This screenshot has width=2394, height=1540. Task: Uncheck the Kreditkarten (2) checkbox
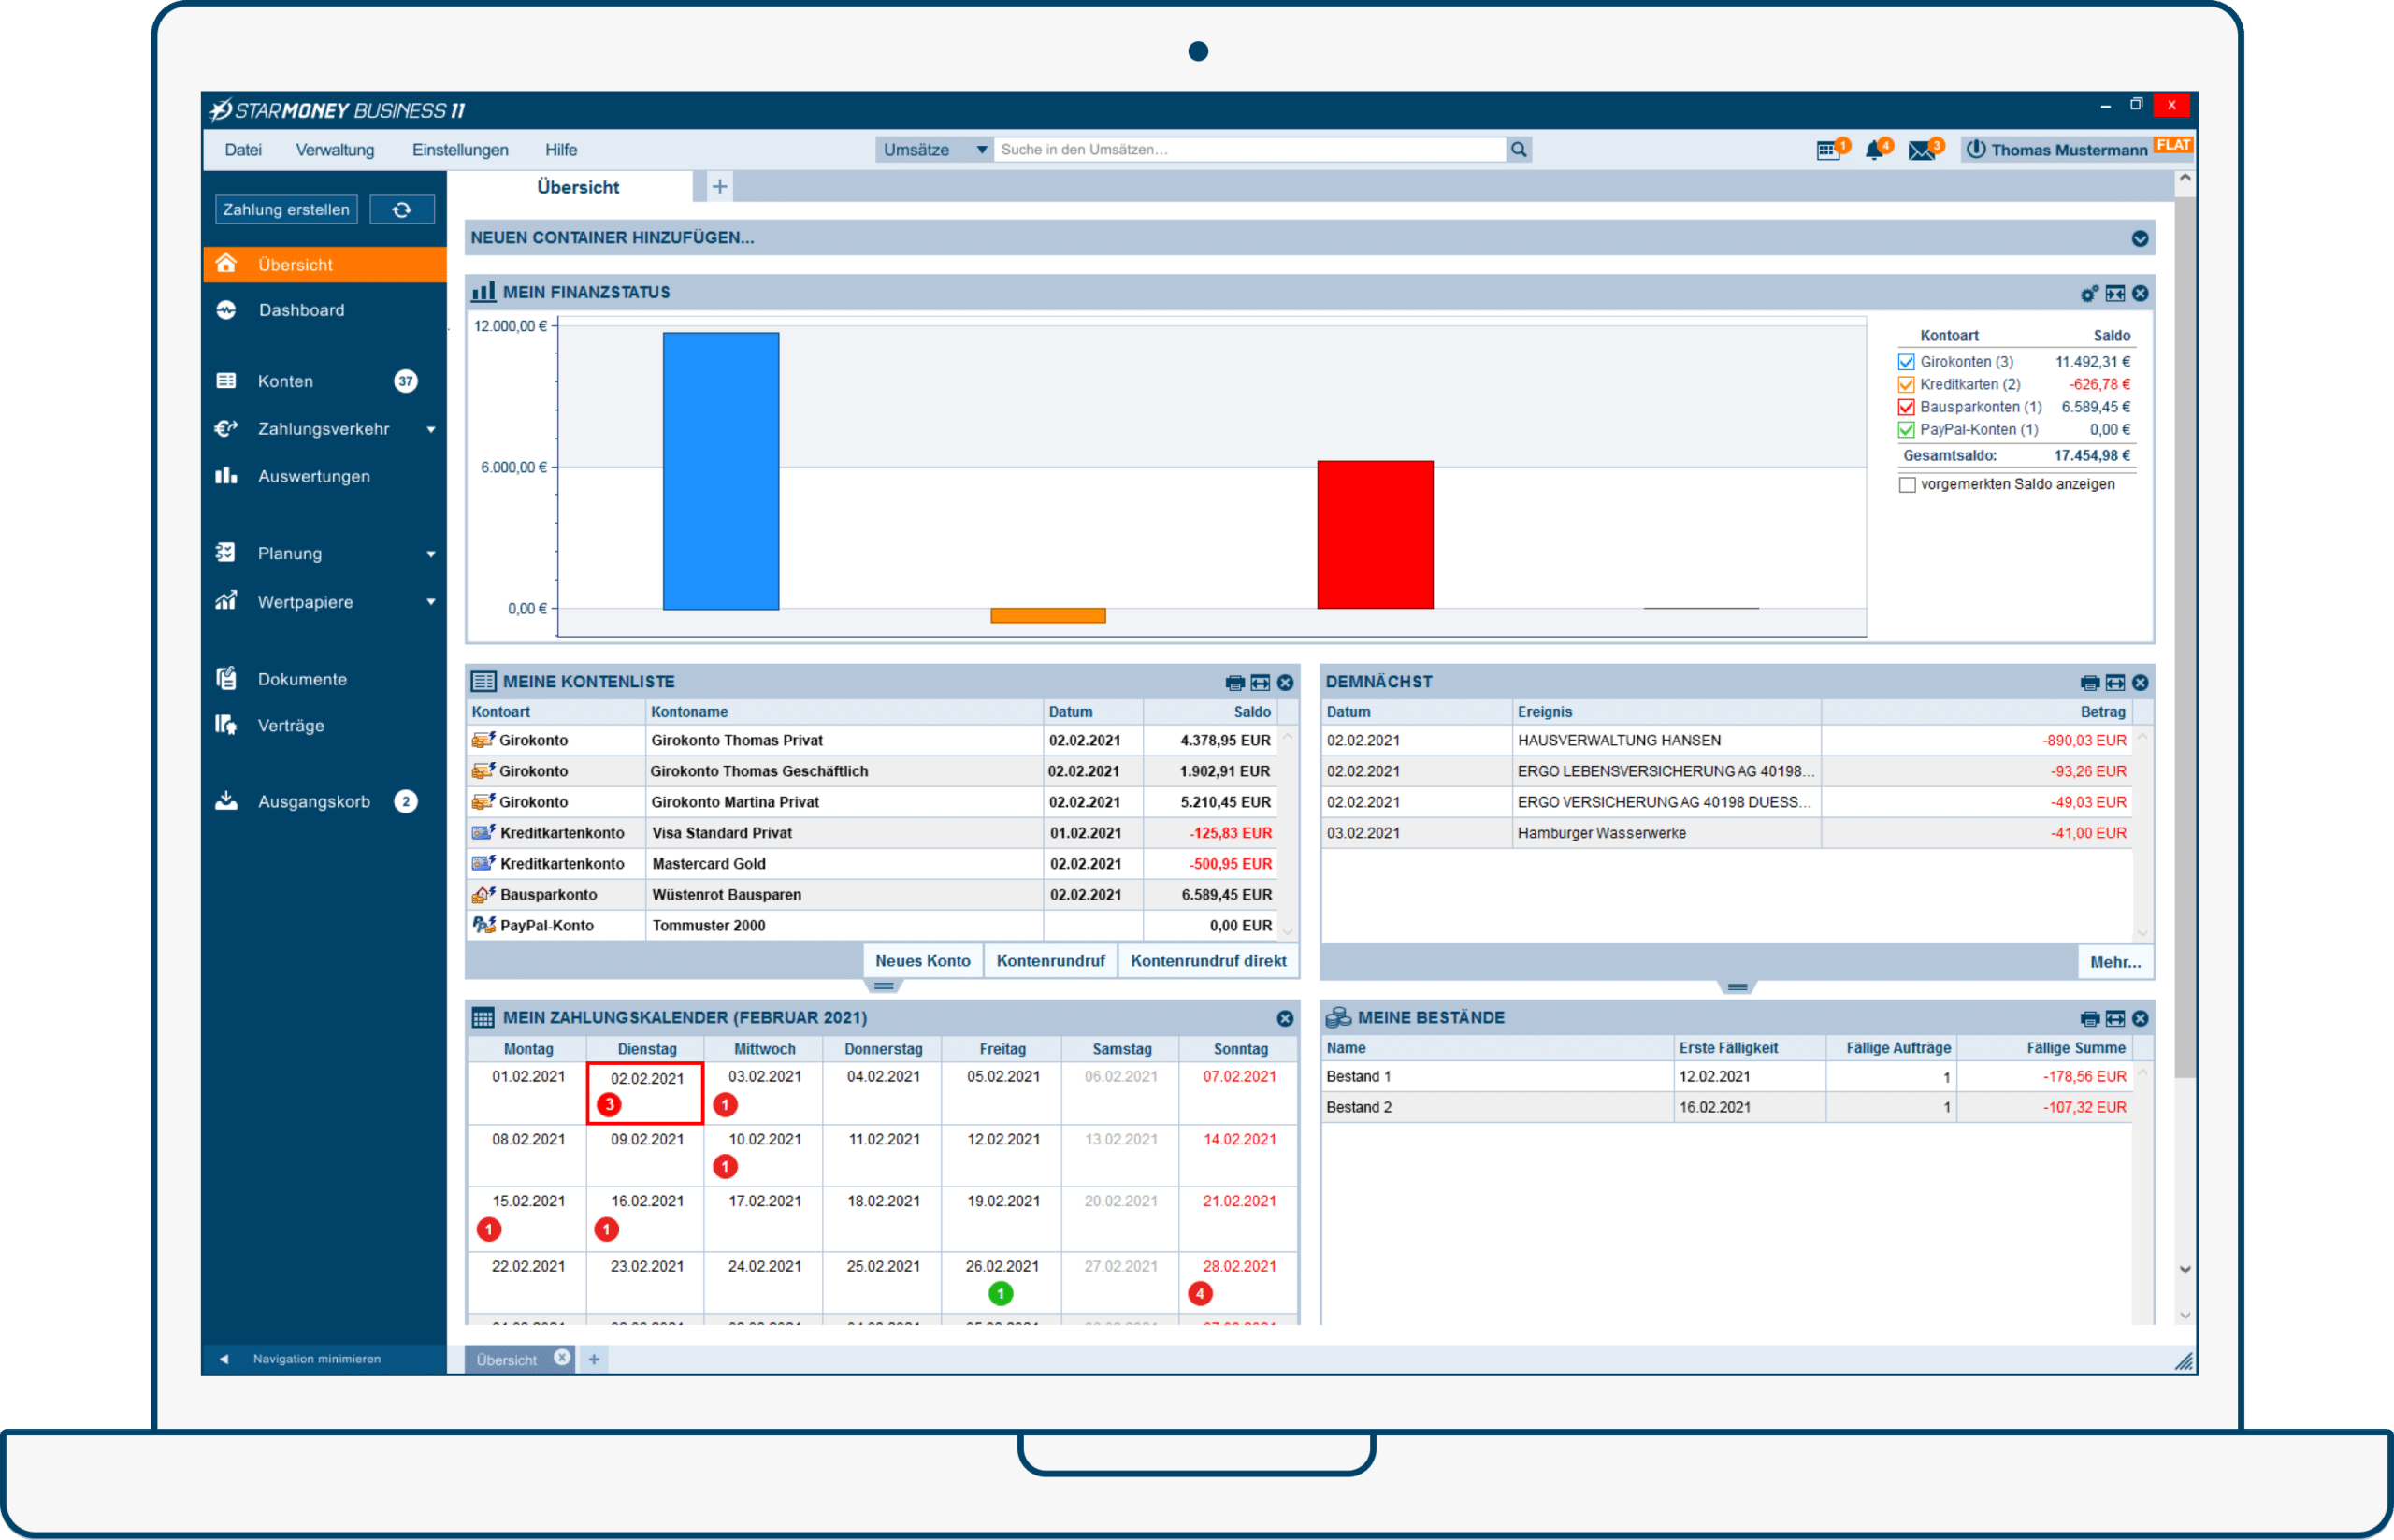point(1906,385)
